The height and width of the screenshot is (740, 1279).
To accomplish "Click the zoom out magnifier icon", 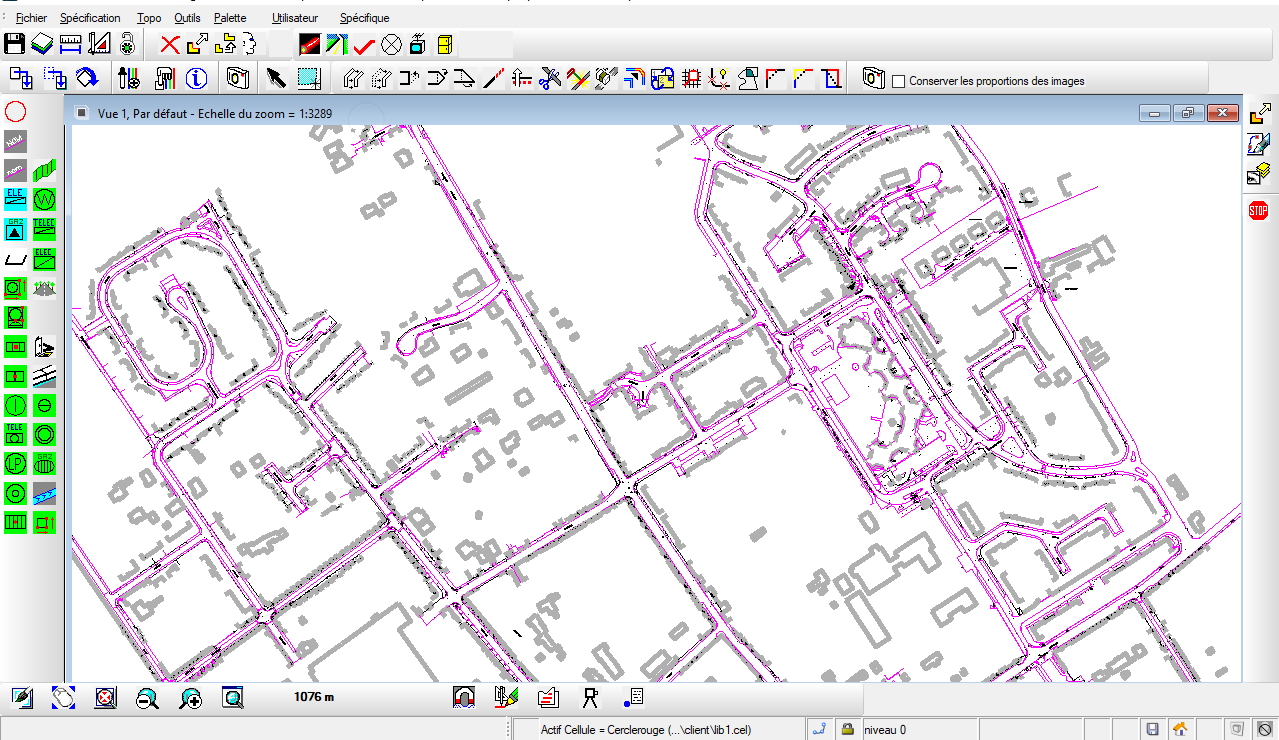I will 147,698.
